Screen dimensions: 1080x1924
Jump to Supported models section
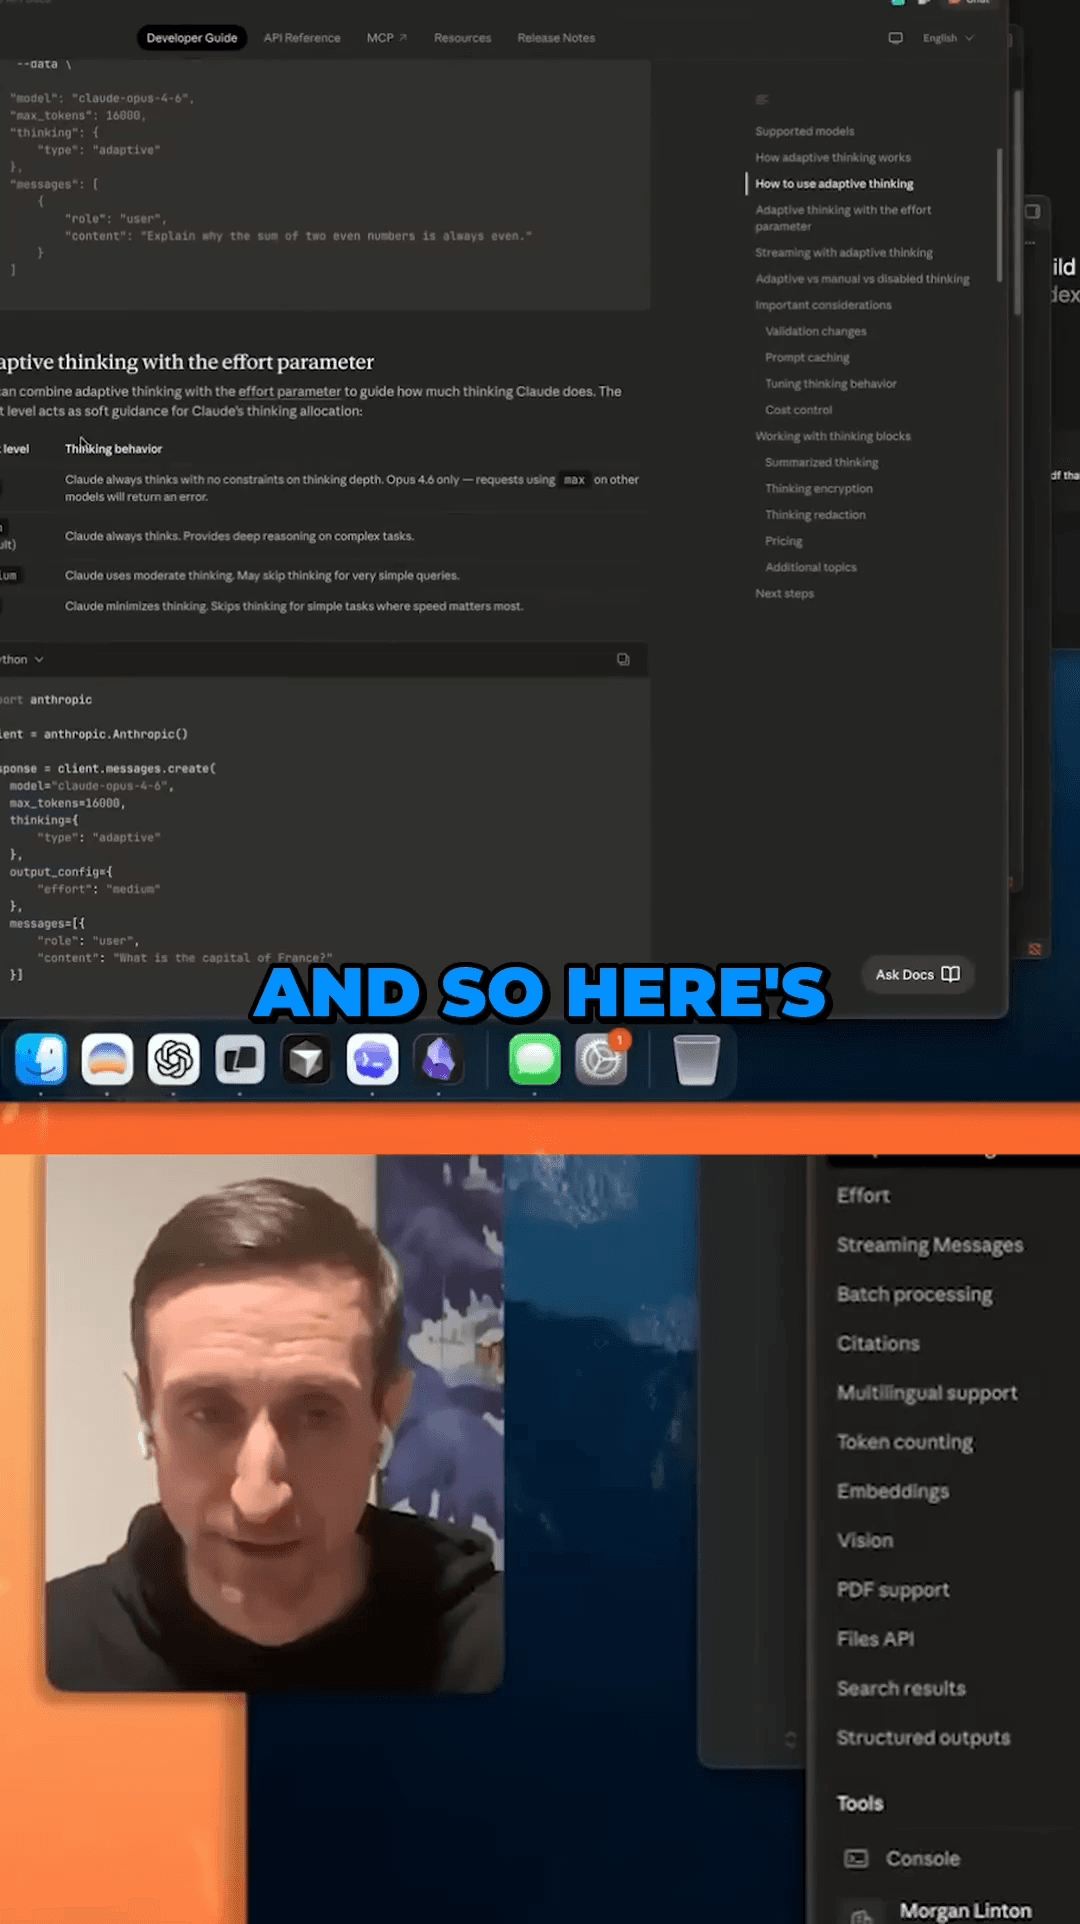(x=805, y=131)
